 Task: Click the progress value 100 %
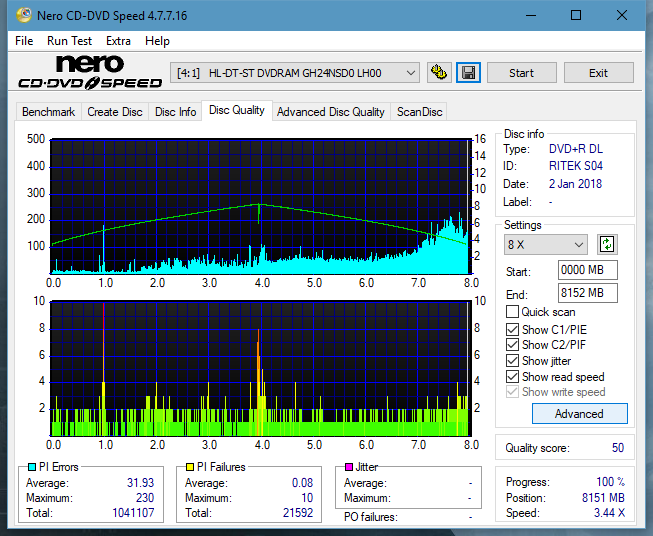pos(611,482)
